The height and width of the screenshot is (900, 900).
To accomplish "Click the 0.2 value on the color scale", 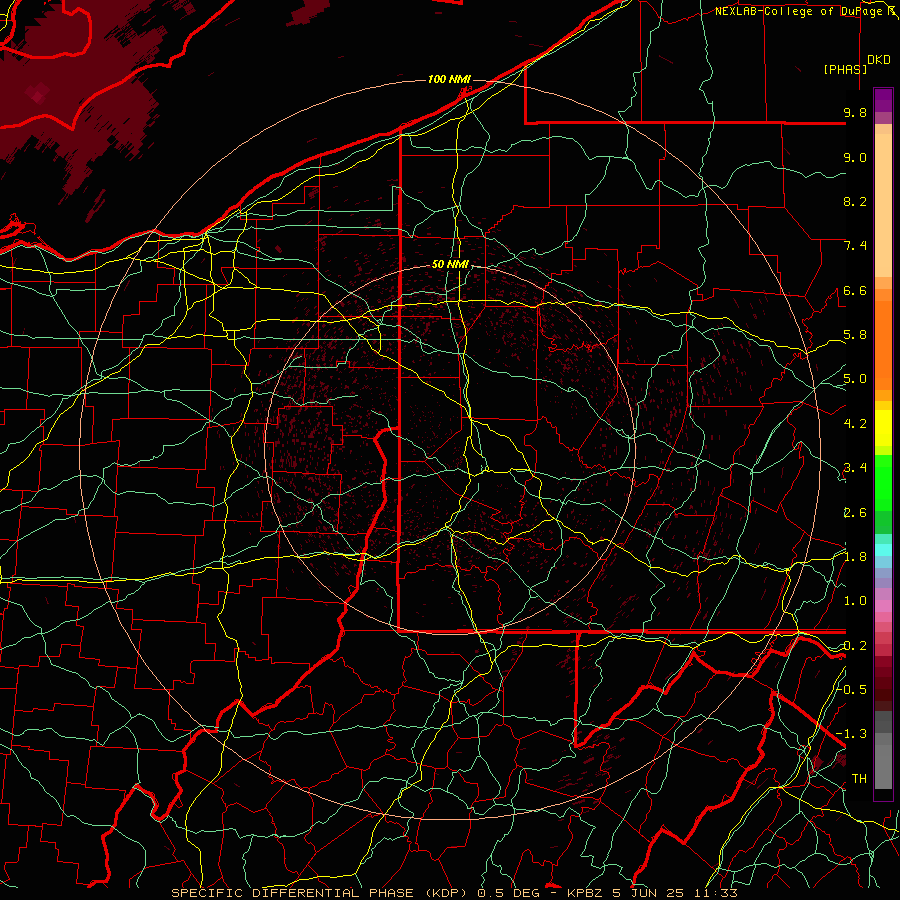I will (855, 645).
